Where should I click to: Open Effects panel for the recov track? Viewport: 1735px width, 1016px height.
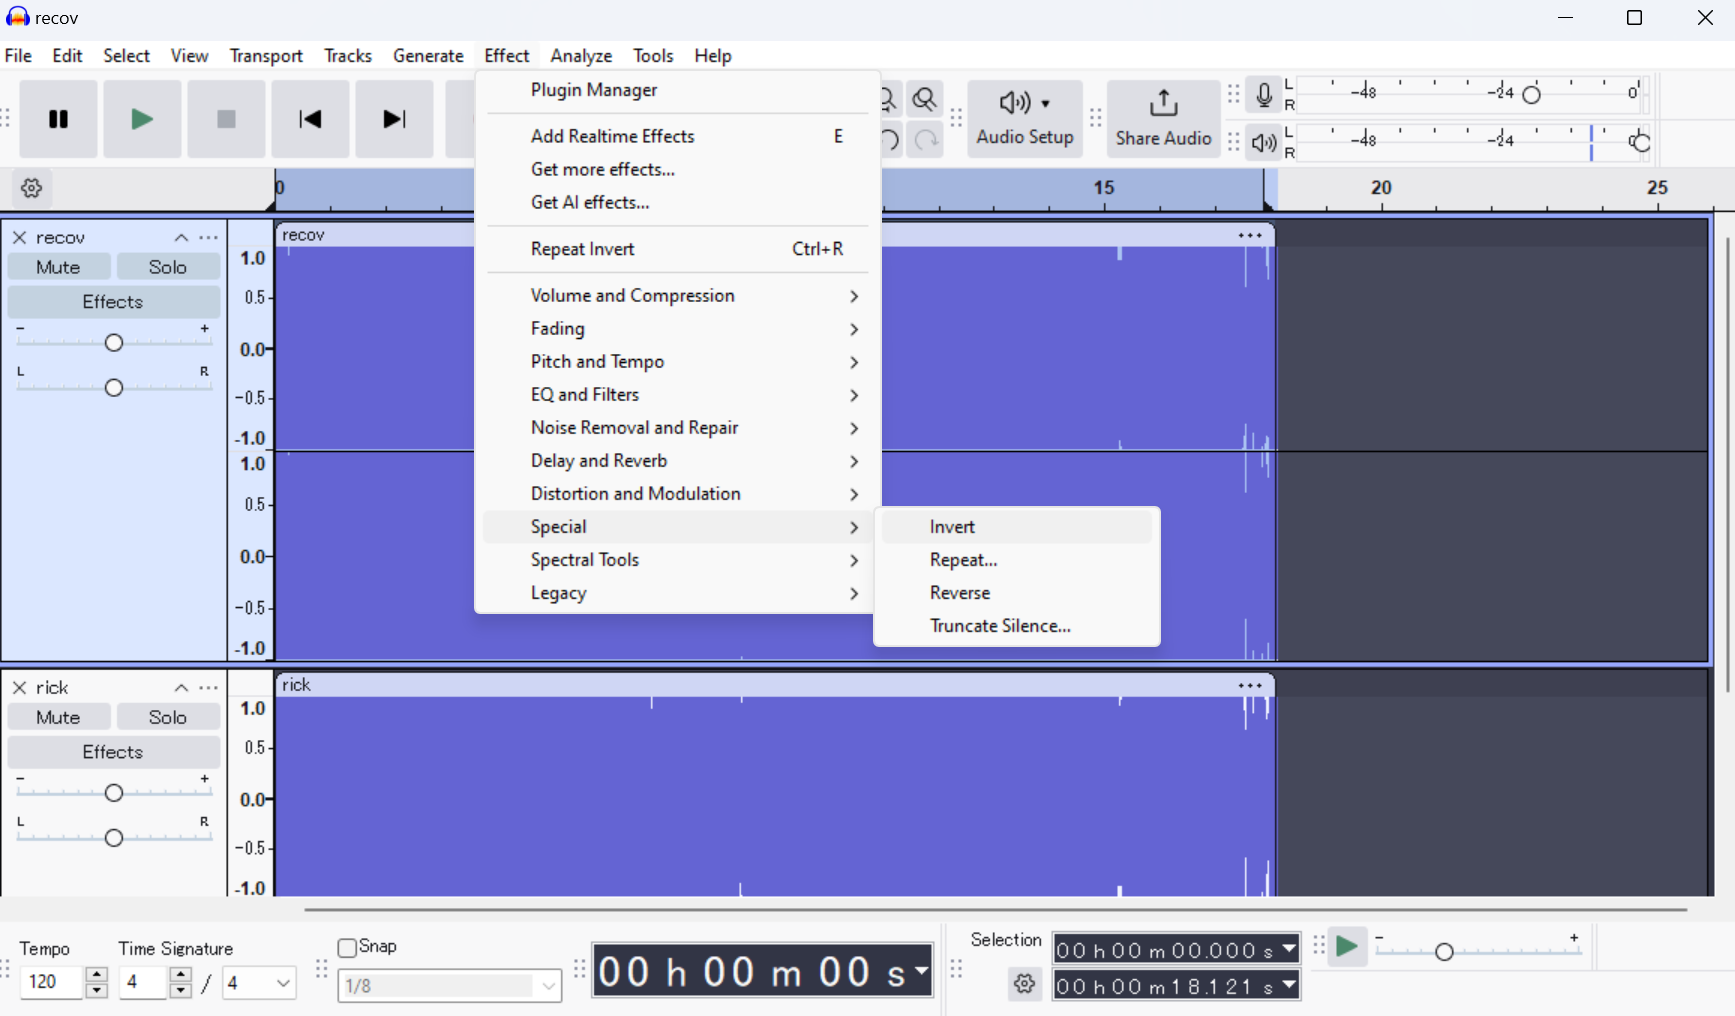(113, 302)
